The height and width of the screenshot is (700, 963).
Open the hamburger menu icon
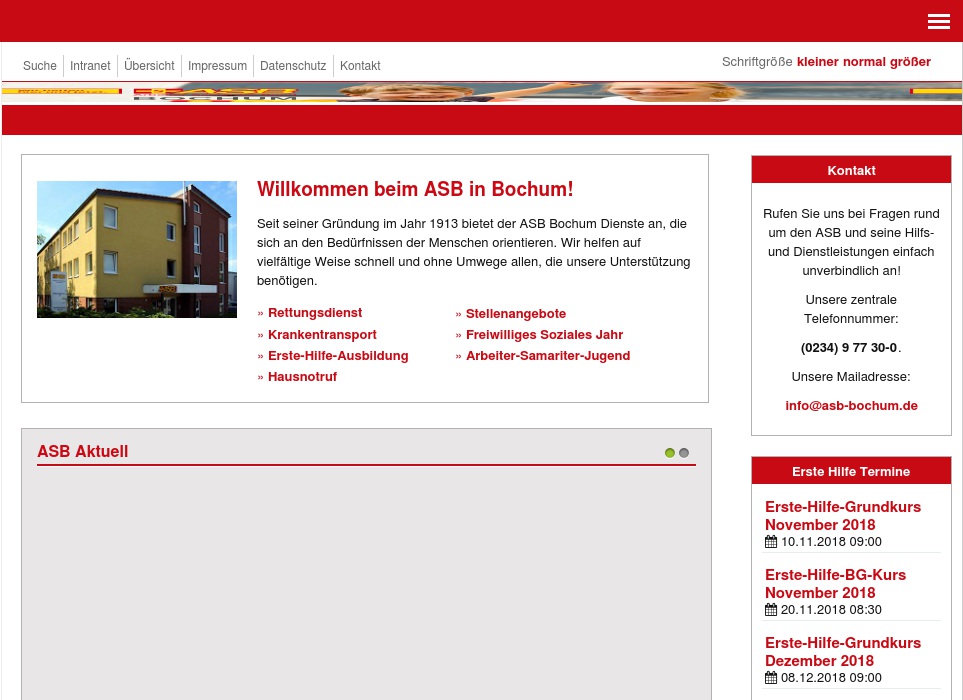tap(938, 21)
